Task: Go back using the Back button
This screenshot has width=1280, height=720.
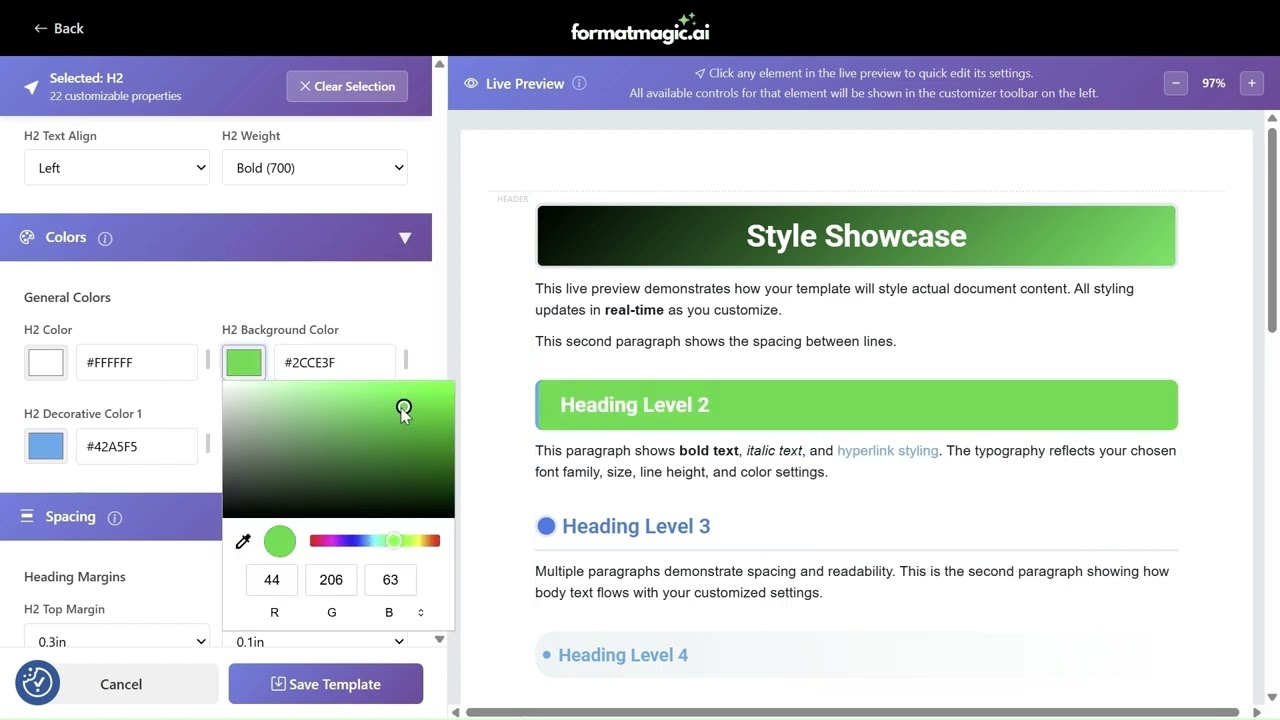Action: click(58, 28)
